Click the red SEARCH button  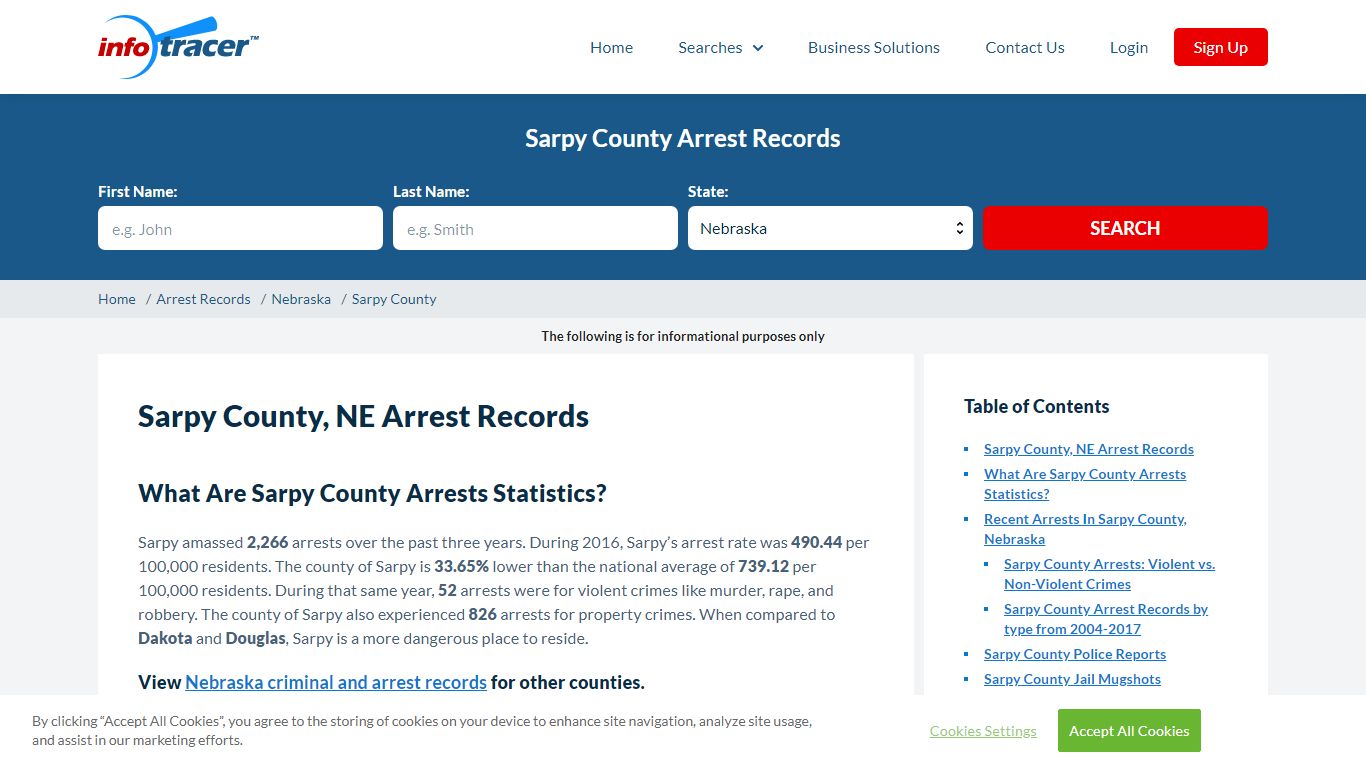pyautogui.click(x=1125, y=228)
